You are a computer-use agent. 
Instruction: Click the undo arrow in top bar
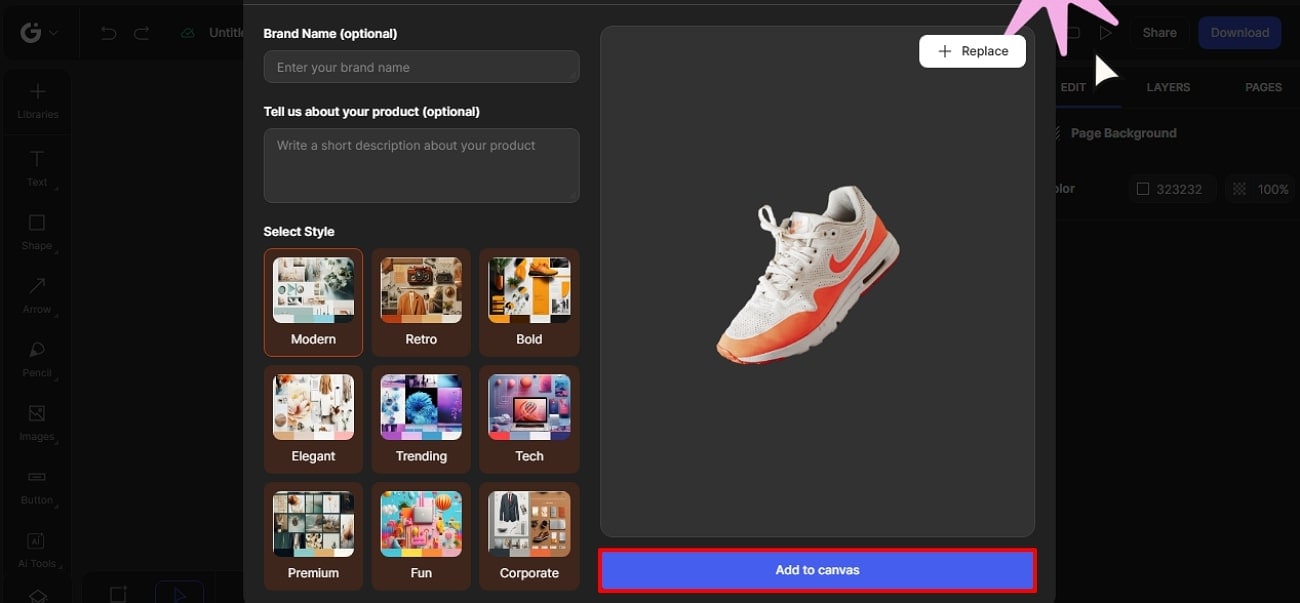[x=109, y=33]
